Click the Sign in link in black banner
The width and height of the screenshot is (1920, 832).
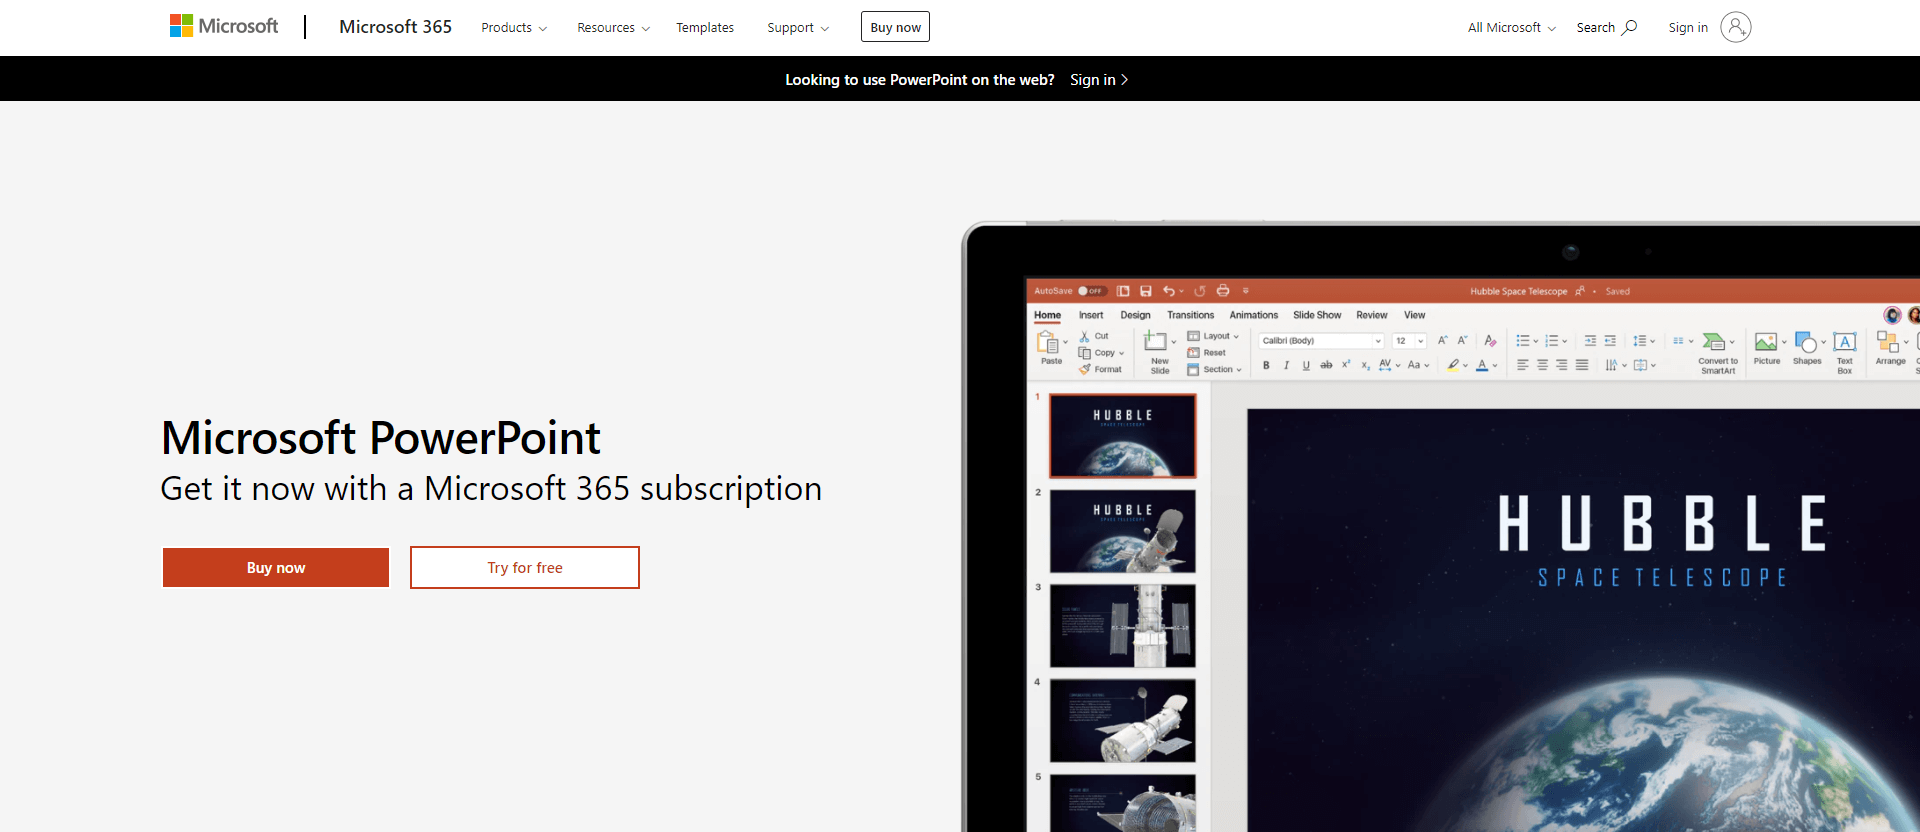click(1099, 79)
